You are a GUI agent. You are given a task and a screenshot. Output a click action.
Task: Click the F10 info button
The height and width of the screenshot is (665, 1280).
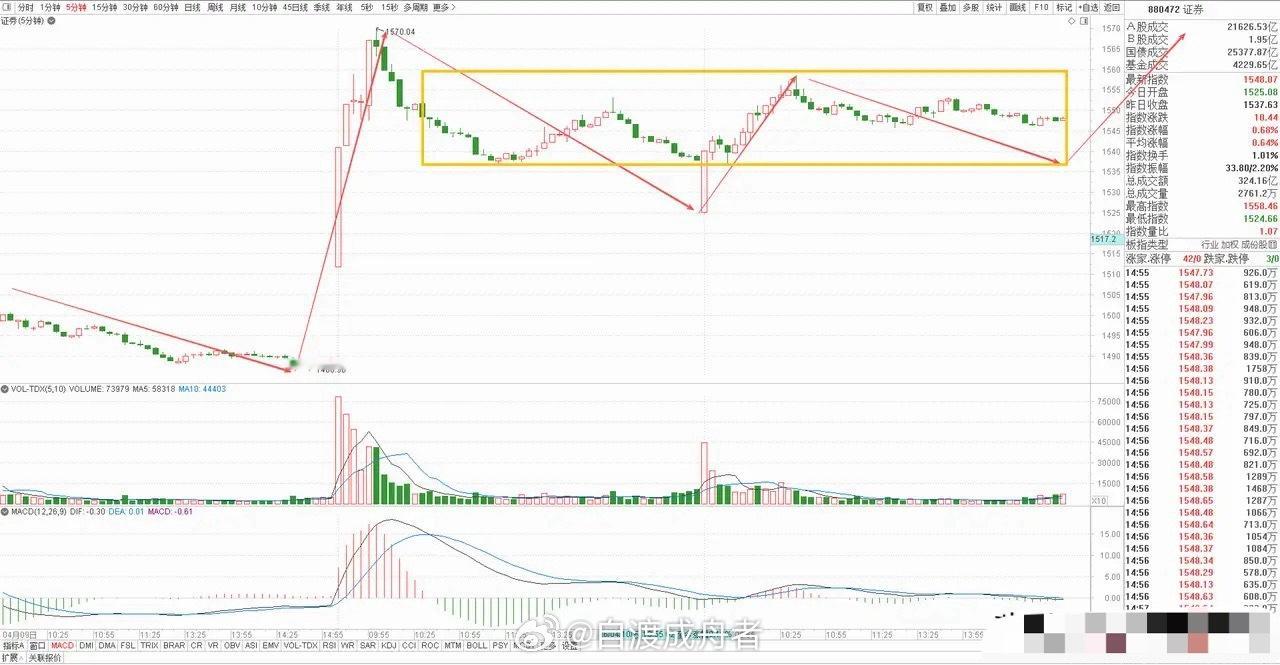coord(1041,7)
